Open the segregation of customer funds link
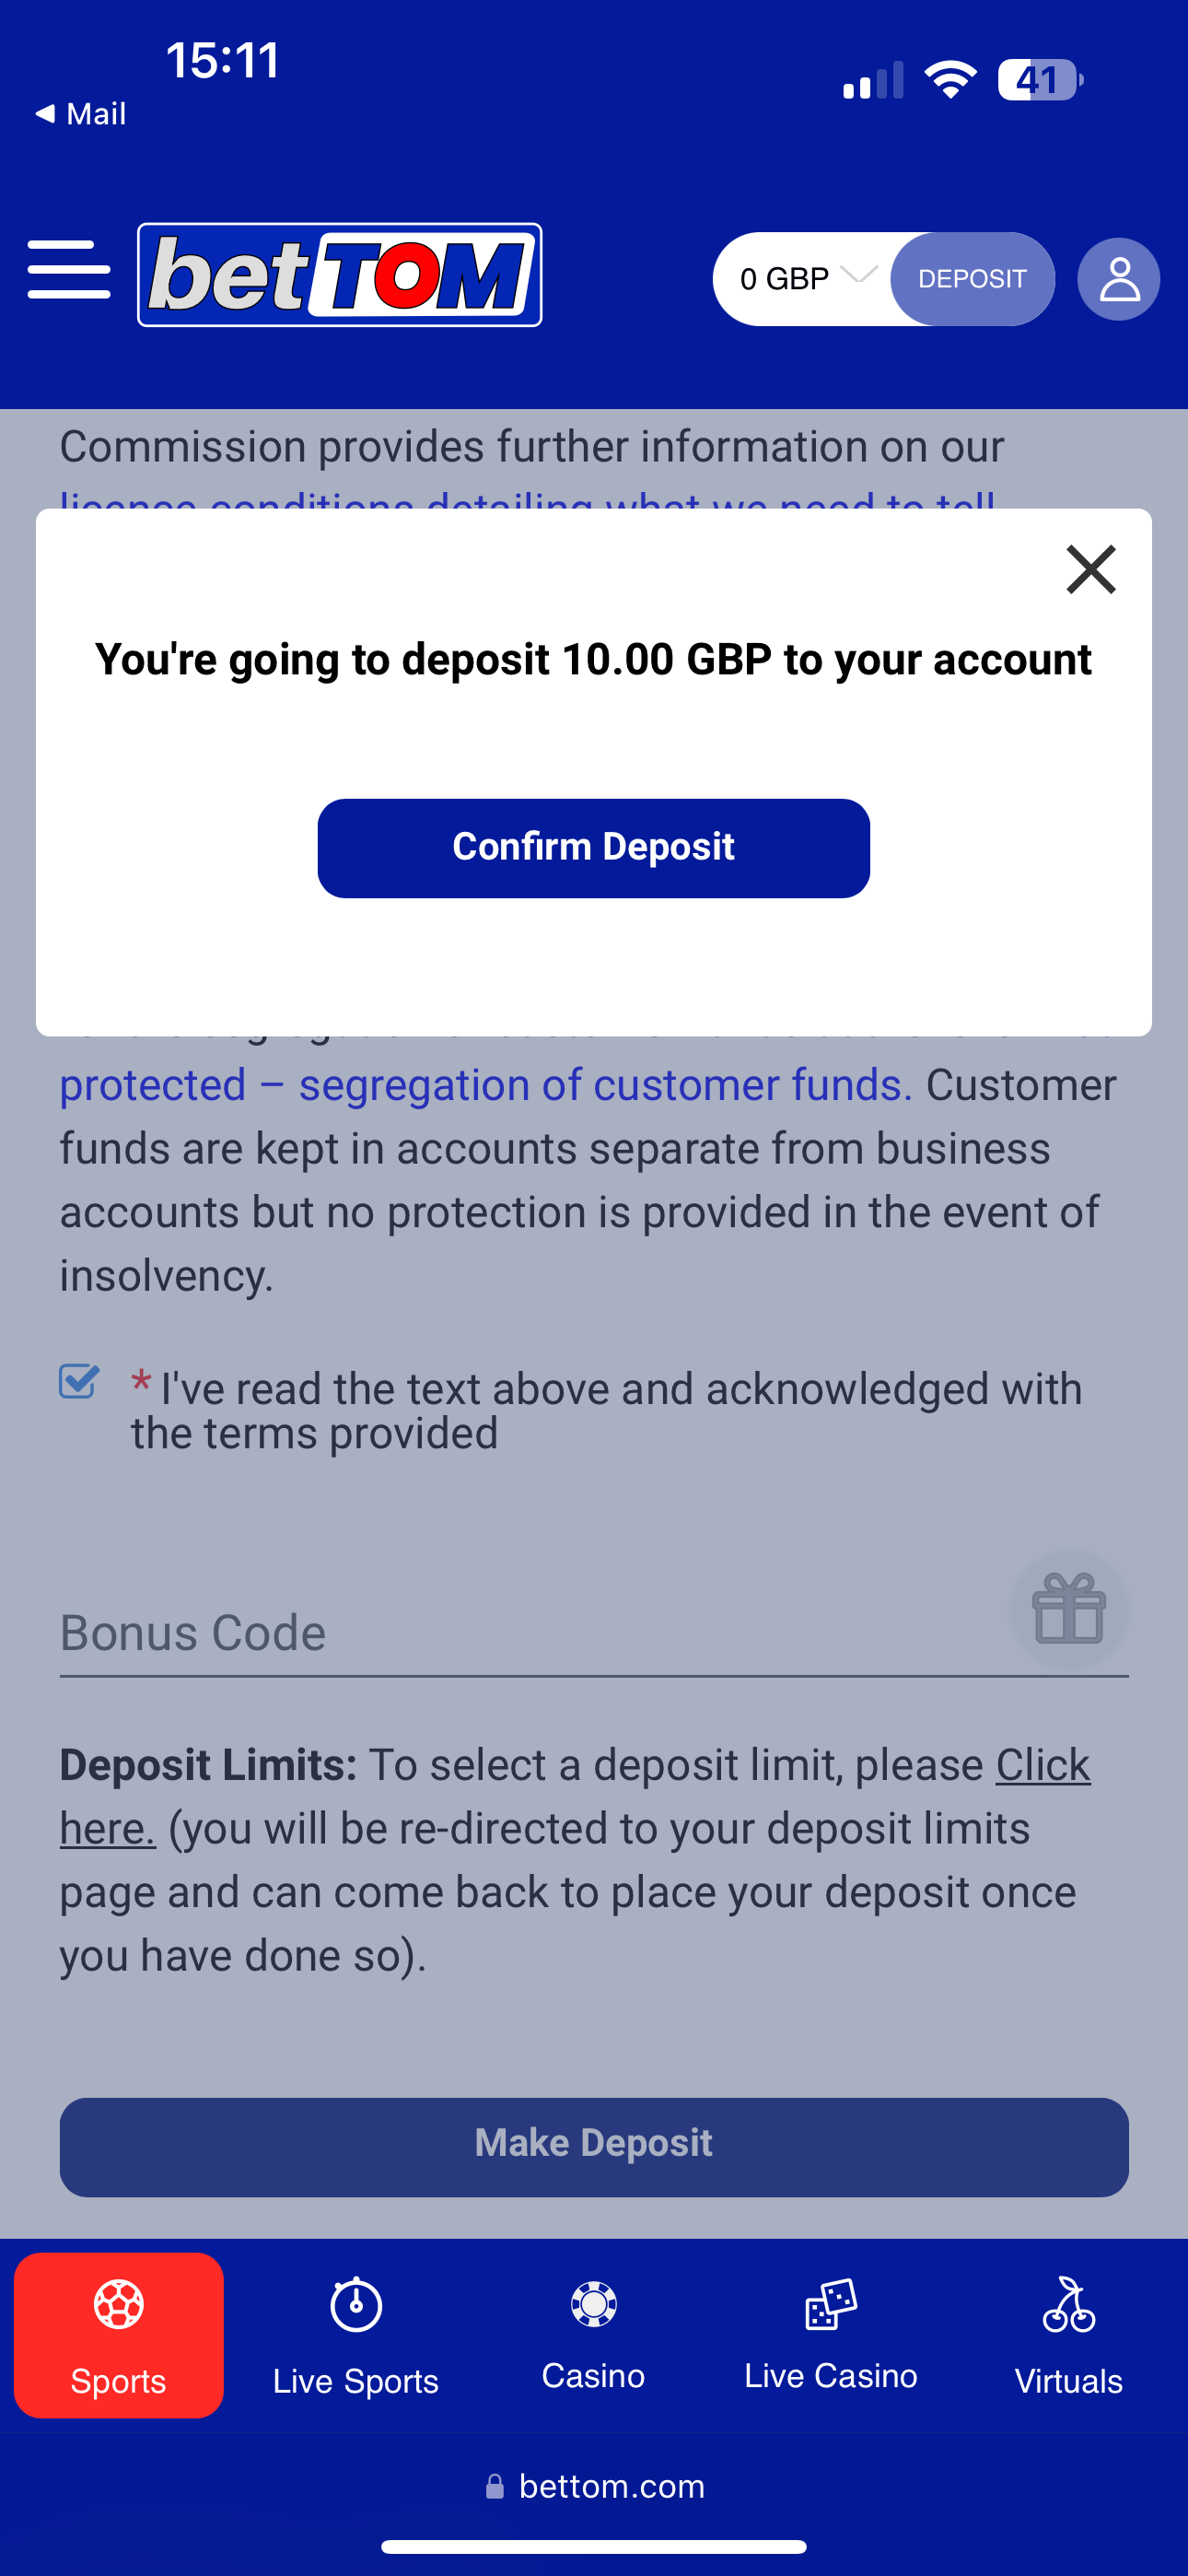 (485, 1086)
